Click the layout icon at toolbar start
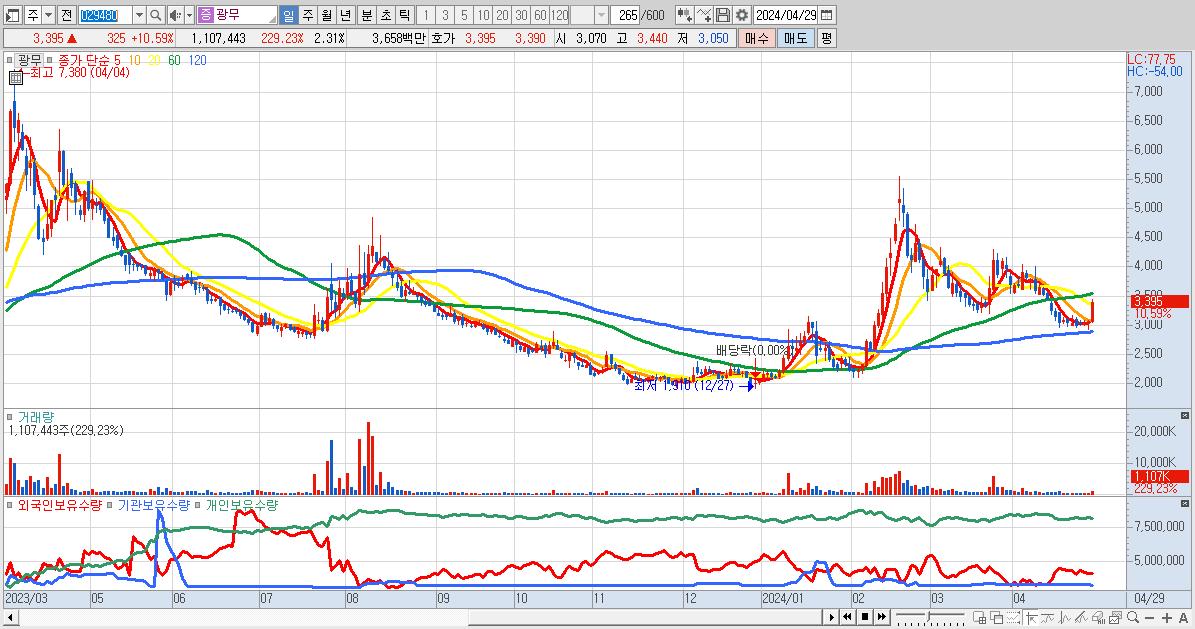 [12, 15]
